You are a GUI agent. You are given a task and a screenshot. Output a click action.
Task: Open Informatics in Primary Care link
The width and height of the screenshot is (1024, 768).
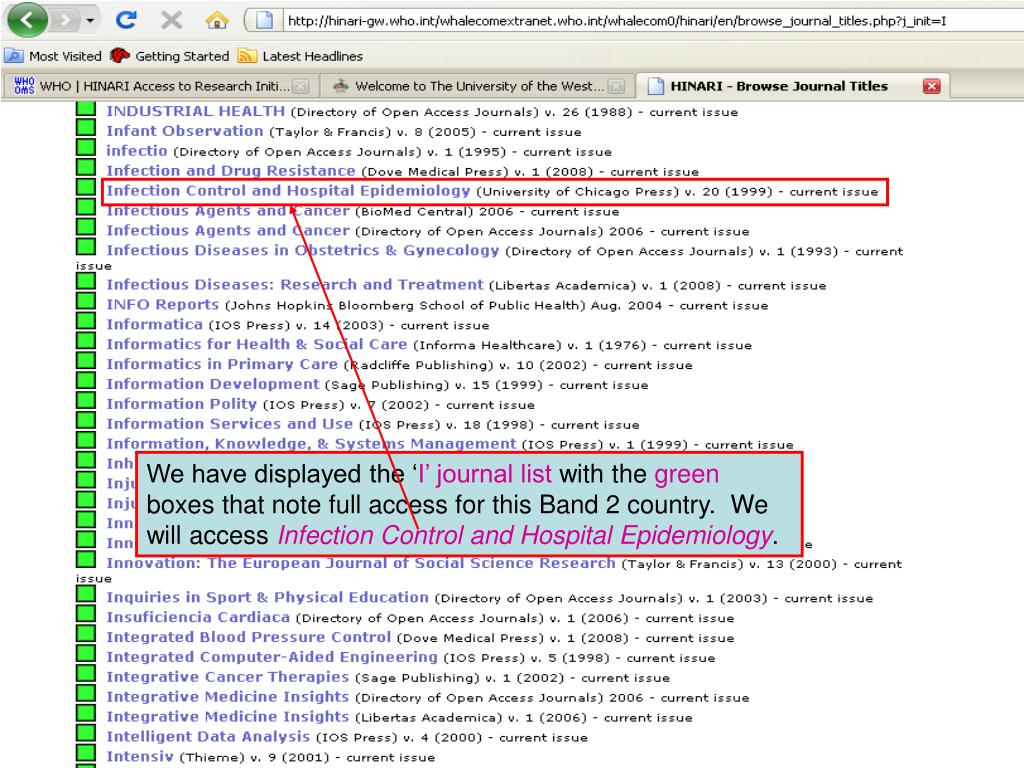point(222,364)
